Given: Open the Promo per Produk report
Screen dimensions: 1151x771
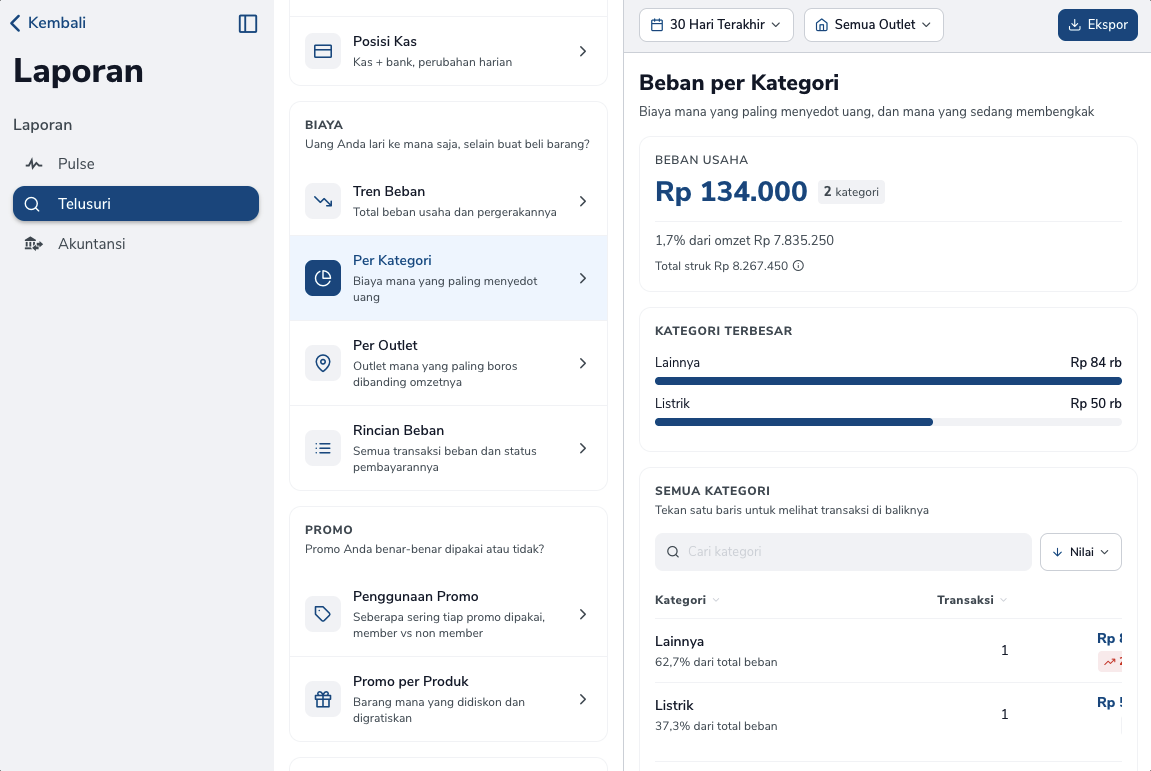Looking at the screenshot, I should (449, 700).
